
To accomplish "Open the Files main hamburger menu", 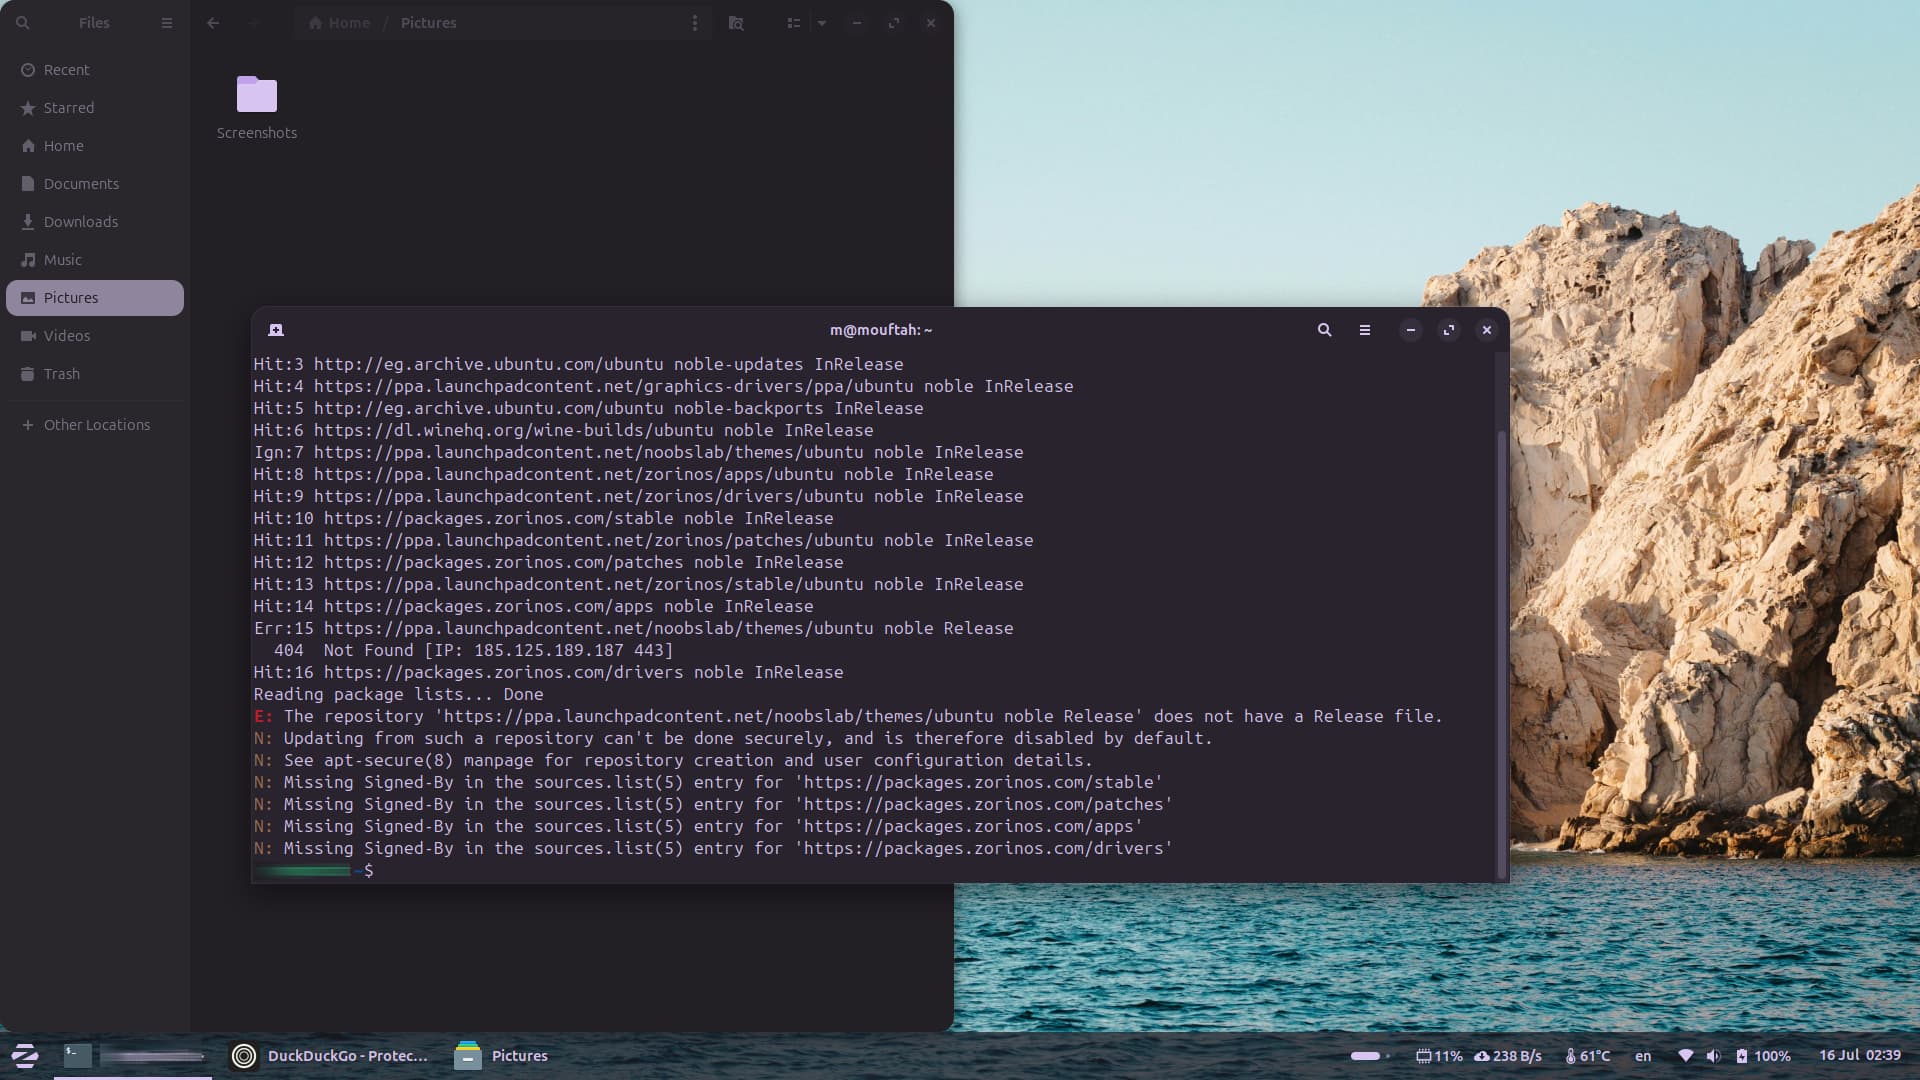I will click(167, 23).
